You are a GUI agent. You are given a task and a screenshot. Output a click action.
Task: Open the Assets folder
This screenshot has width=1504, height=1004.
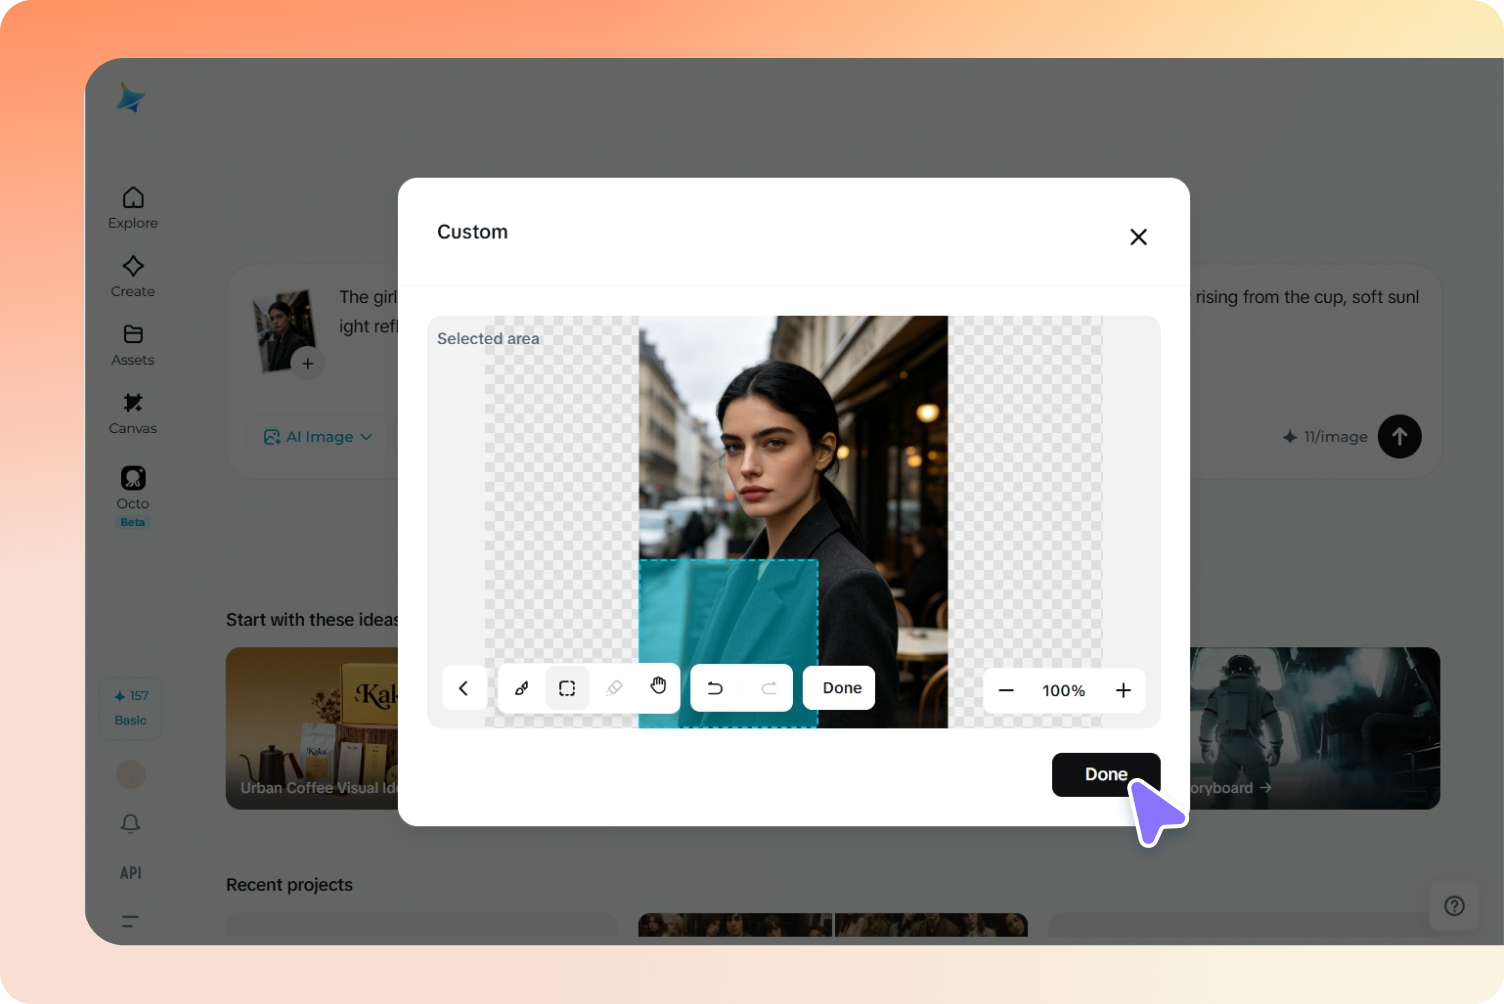pyautogui.click(x=133, y=345)
